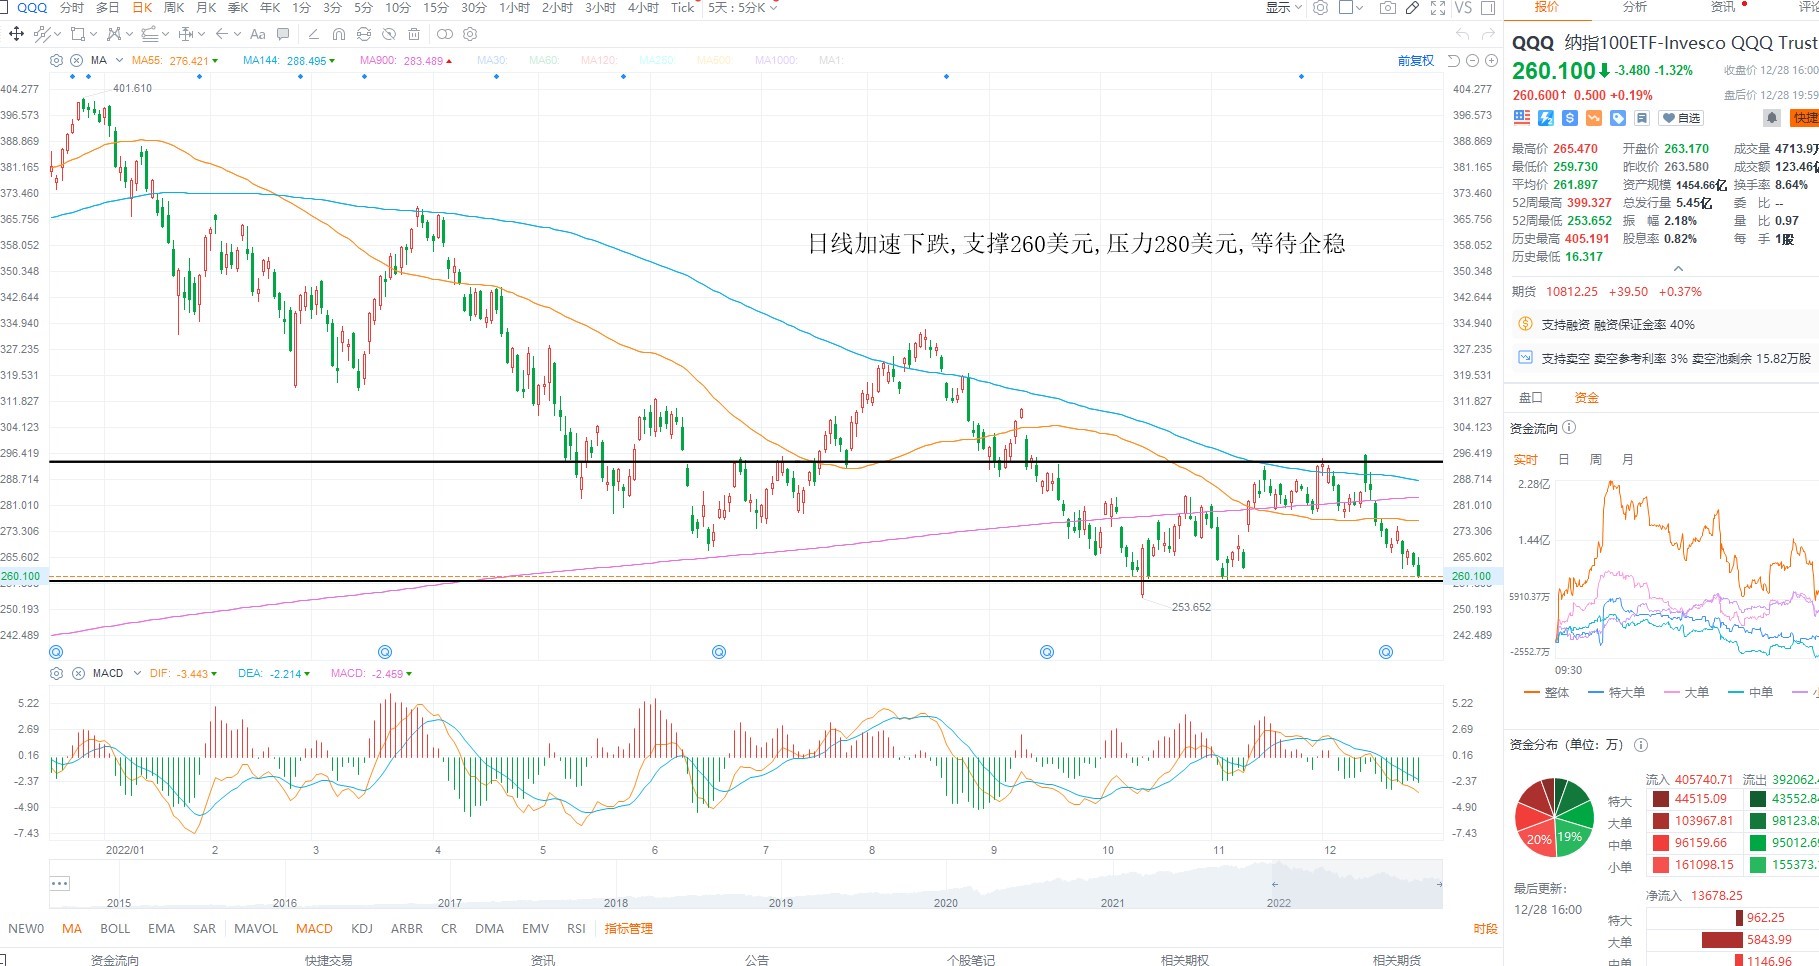Switch to 分时 intraday view
Image resolution: width=1819 pixels, height=966 pixels.
click(71, 8)
